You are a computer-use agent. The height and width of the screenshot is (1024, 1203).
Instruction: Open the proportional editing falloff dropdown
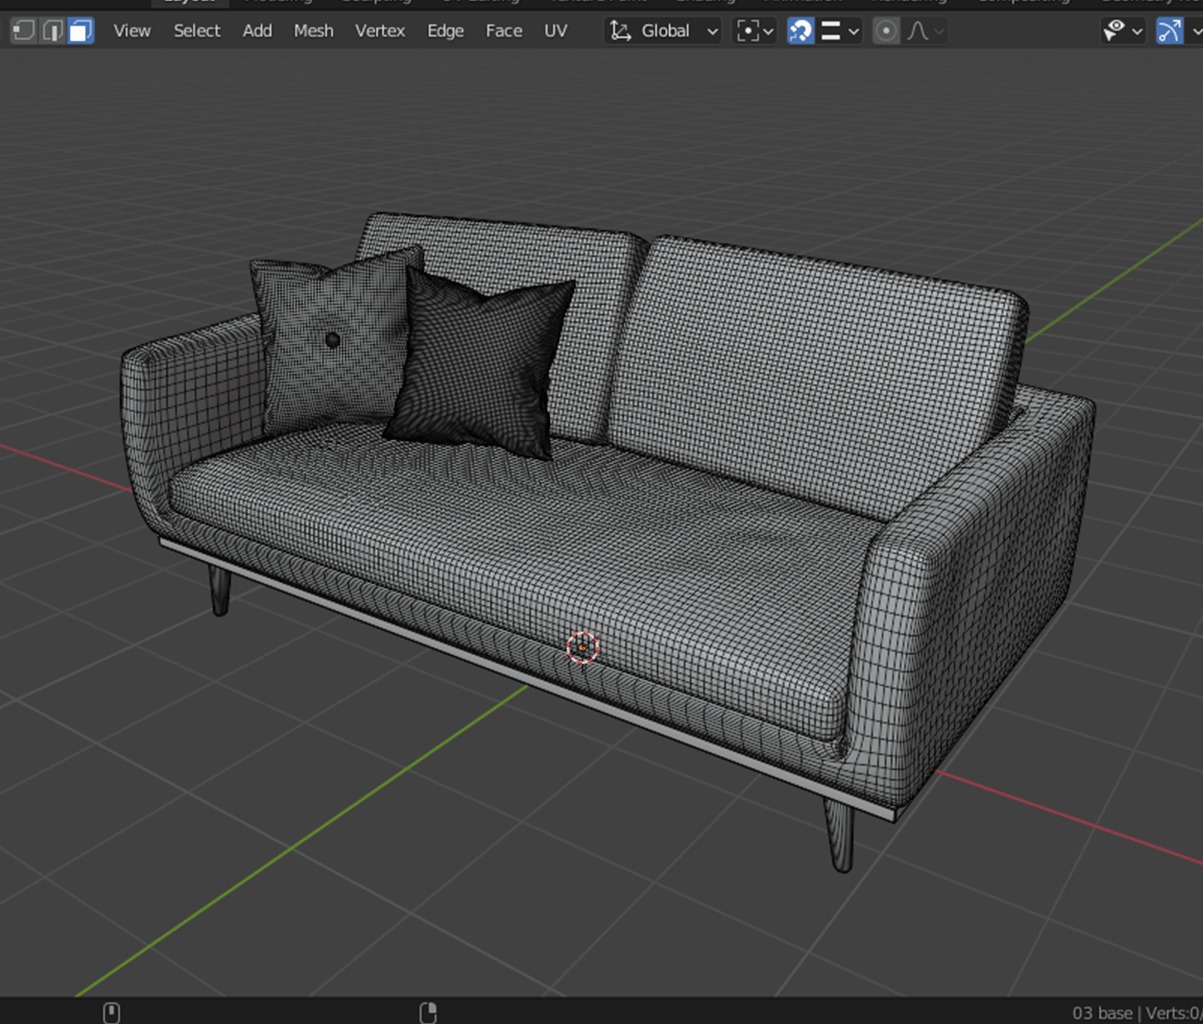pos(925,31)
